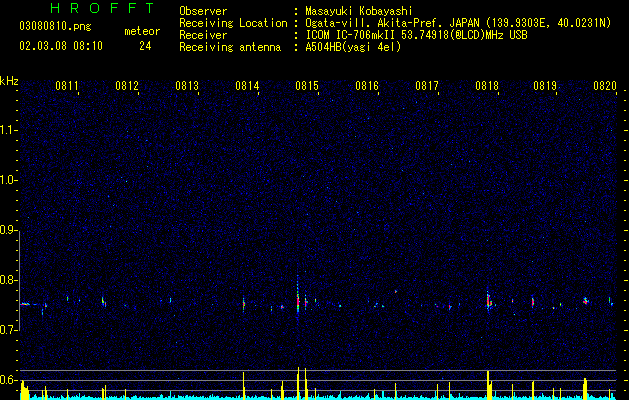Image resolution: width=629 pixels, height=400 pixels.
Task: Click the 0818 time marker
Action: (487, 86)
